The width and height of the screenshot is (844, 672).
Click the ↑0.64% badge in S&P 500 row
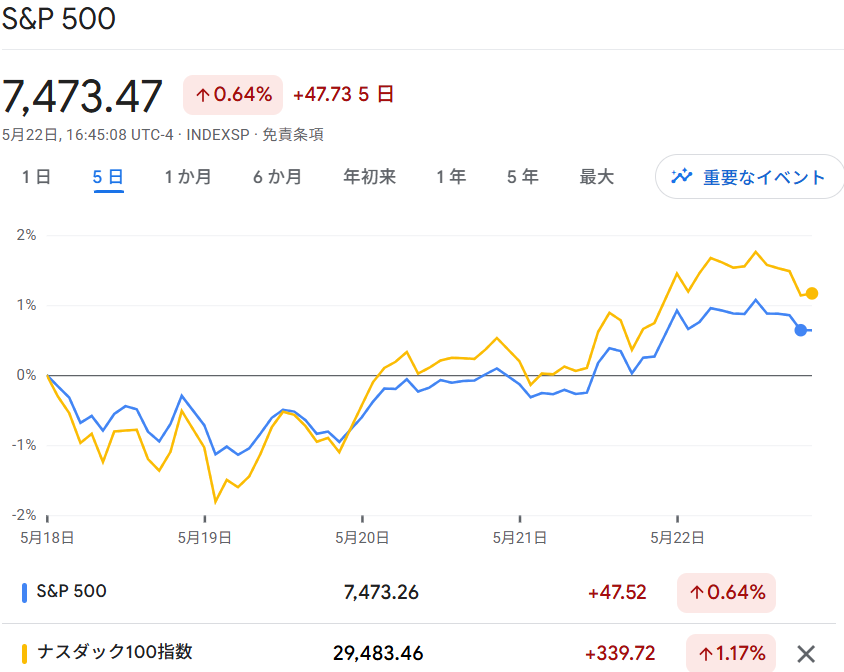pos(727,593)
